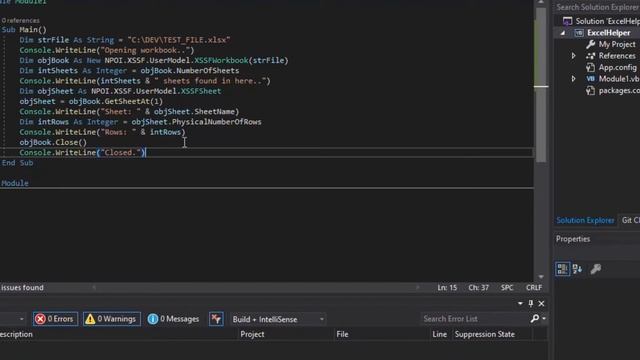Switch to the Git Changes tab
The width and height of the screenshot is (640, 360).
(630, 220)
